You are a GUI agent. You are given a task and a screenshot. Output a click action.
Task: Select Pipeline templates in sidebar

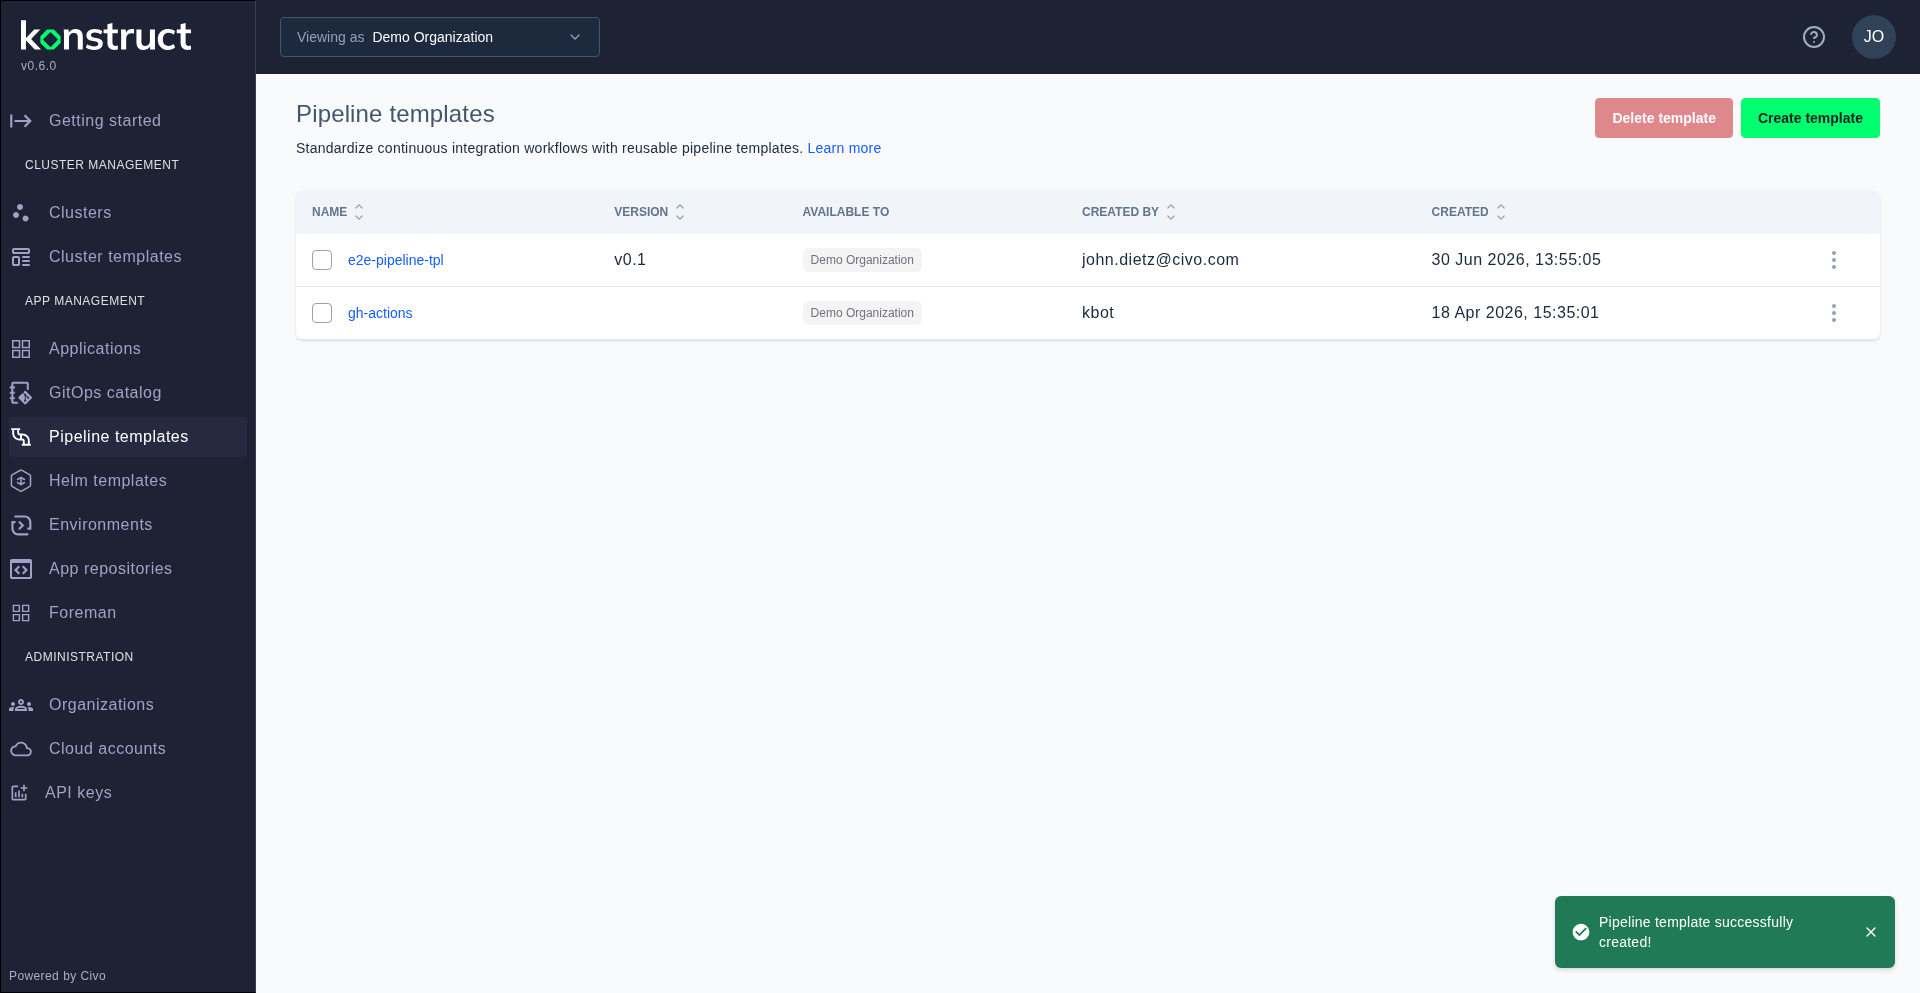(128, 437)
